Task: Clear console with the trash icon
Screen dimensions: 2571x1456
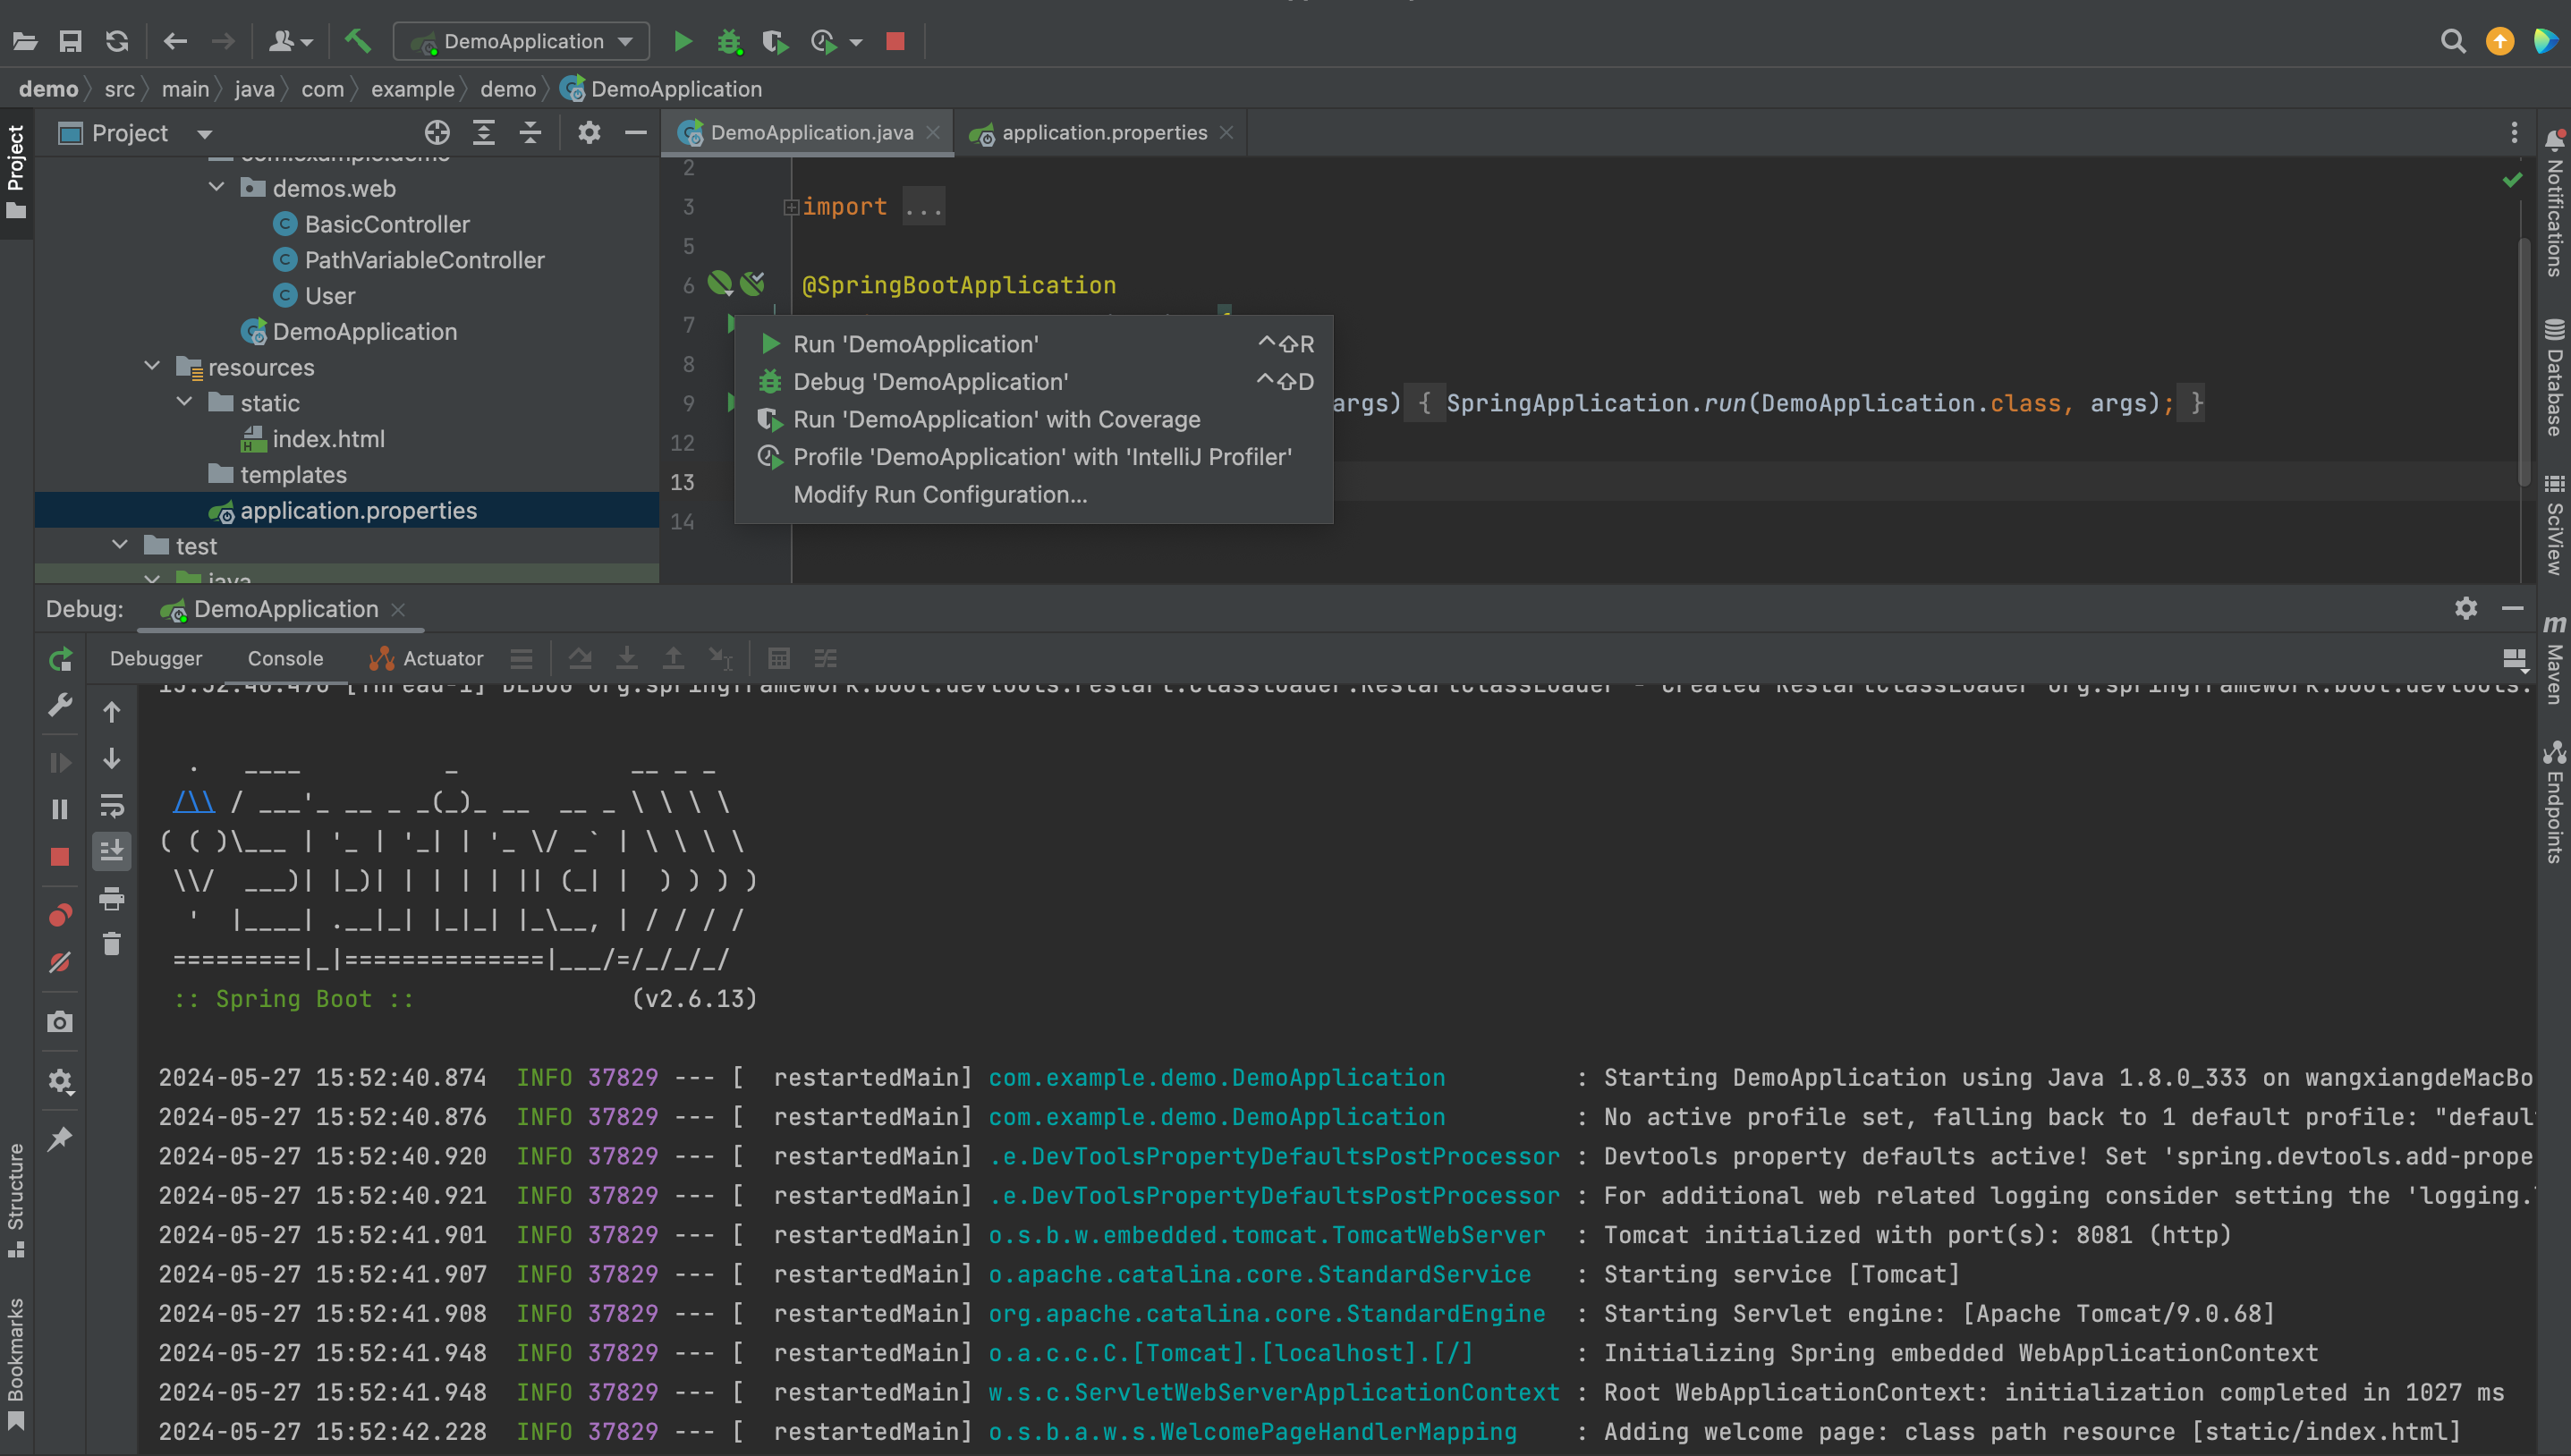Action: [112, 944]
